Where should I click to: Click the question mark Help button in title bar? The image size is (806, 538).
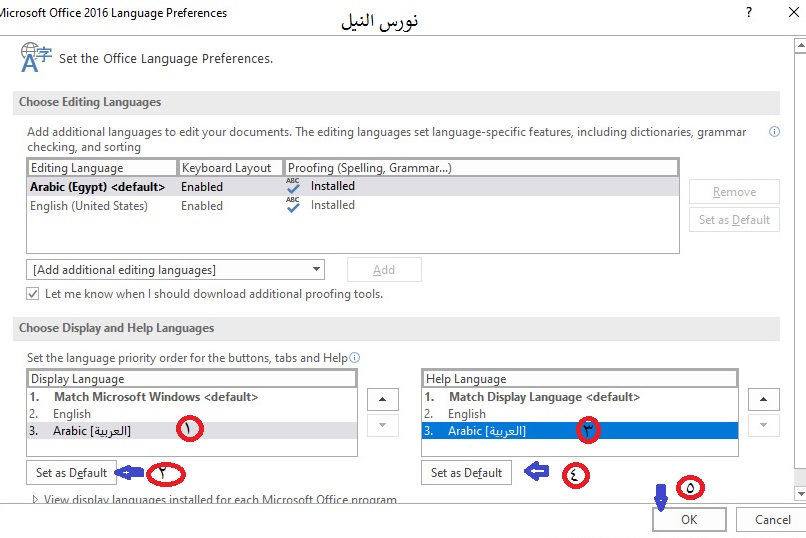747,13
